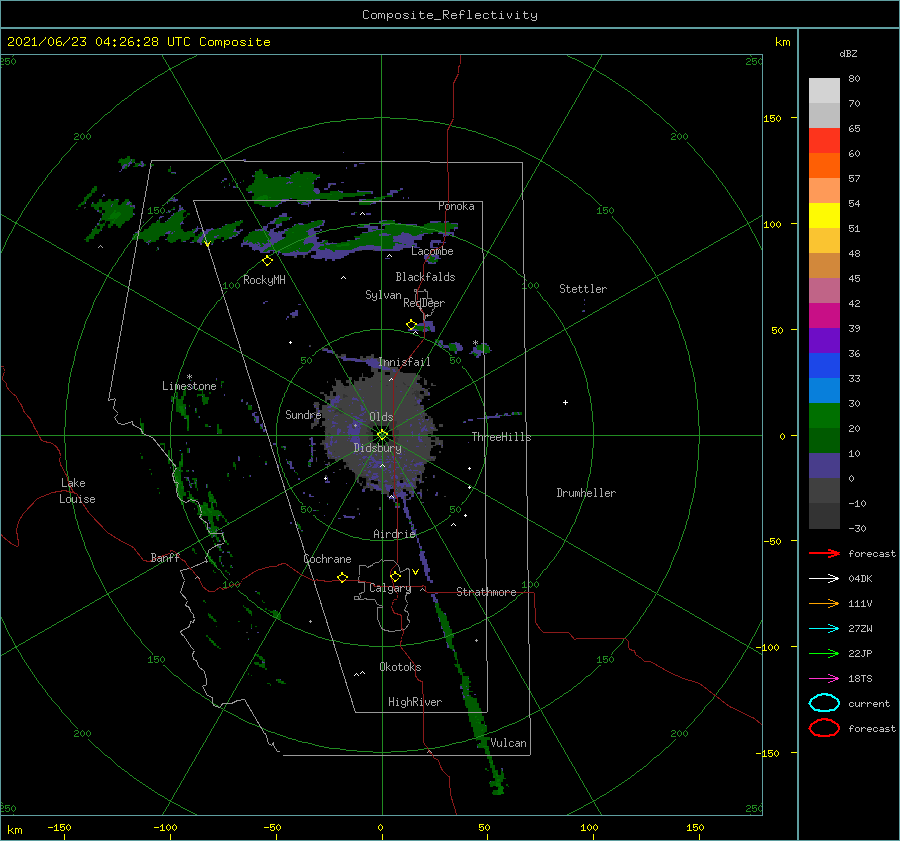Select the blue 33-36 dBZ color swatch

pyautogui.click(x=824, y=366)
